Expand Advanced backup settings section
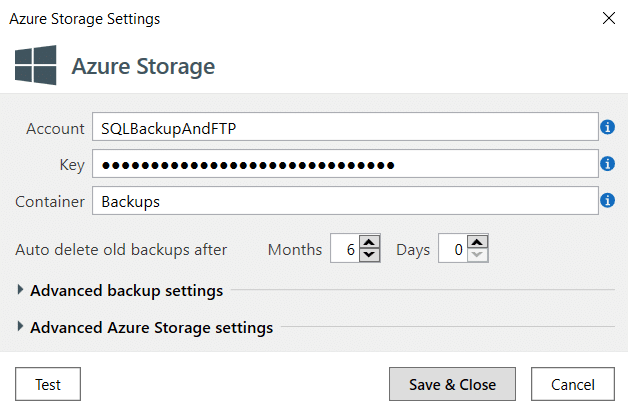 (127, 290)
